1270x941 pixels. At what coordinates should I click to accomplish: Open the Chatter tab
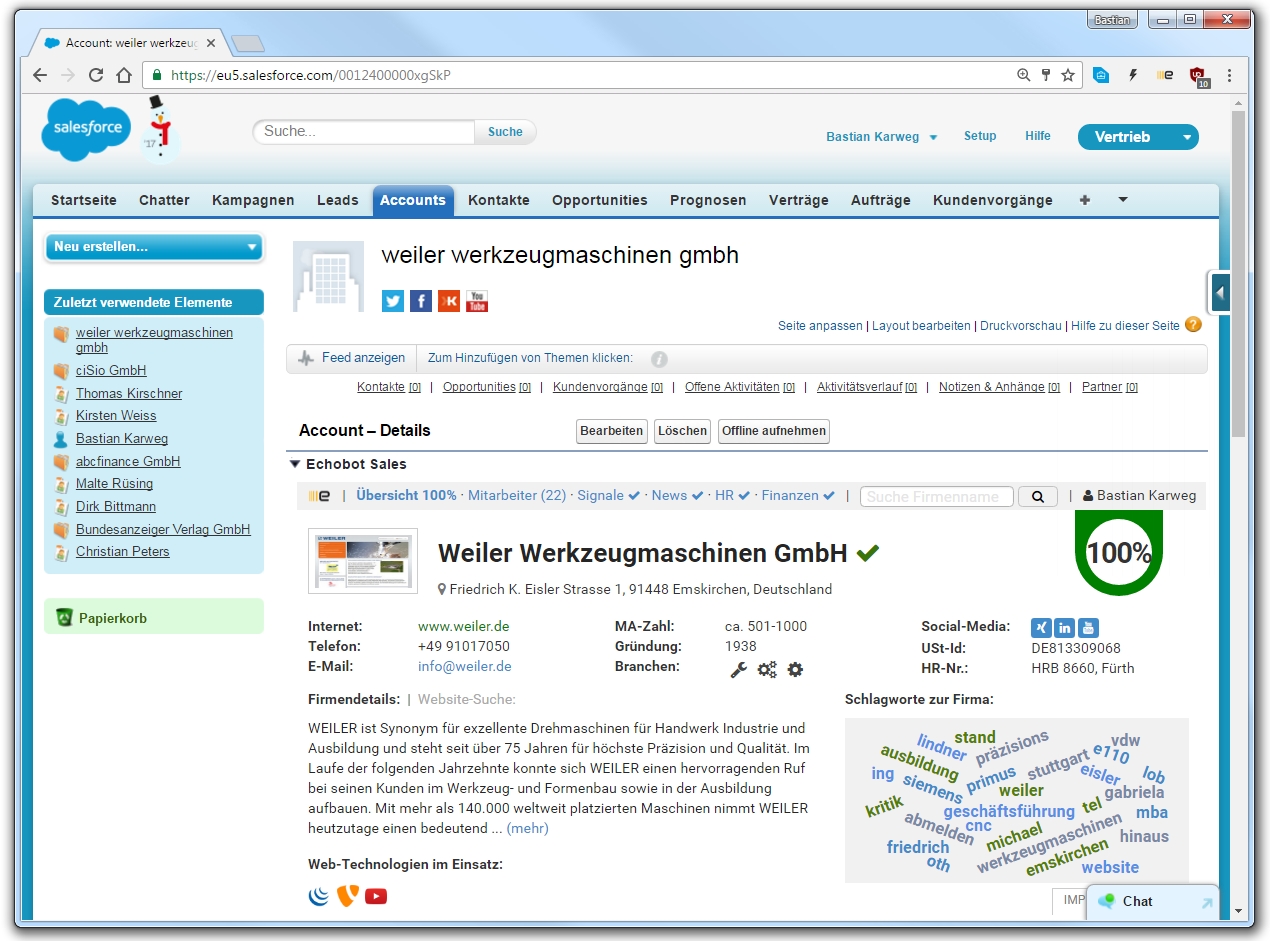164,200
